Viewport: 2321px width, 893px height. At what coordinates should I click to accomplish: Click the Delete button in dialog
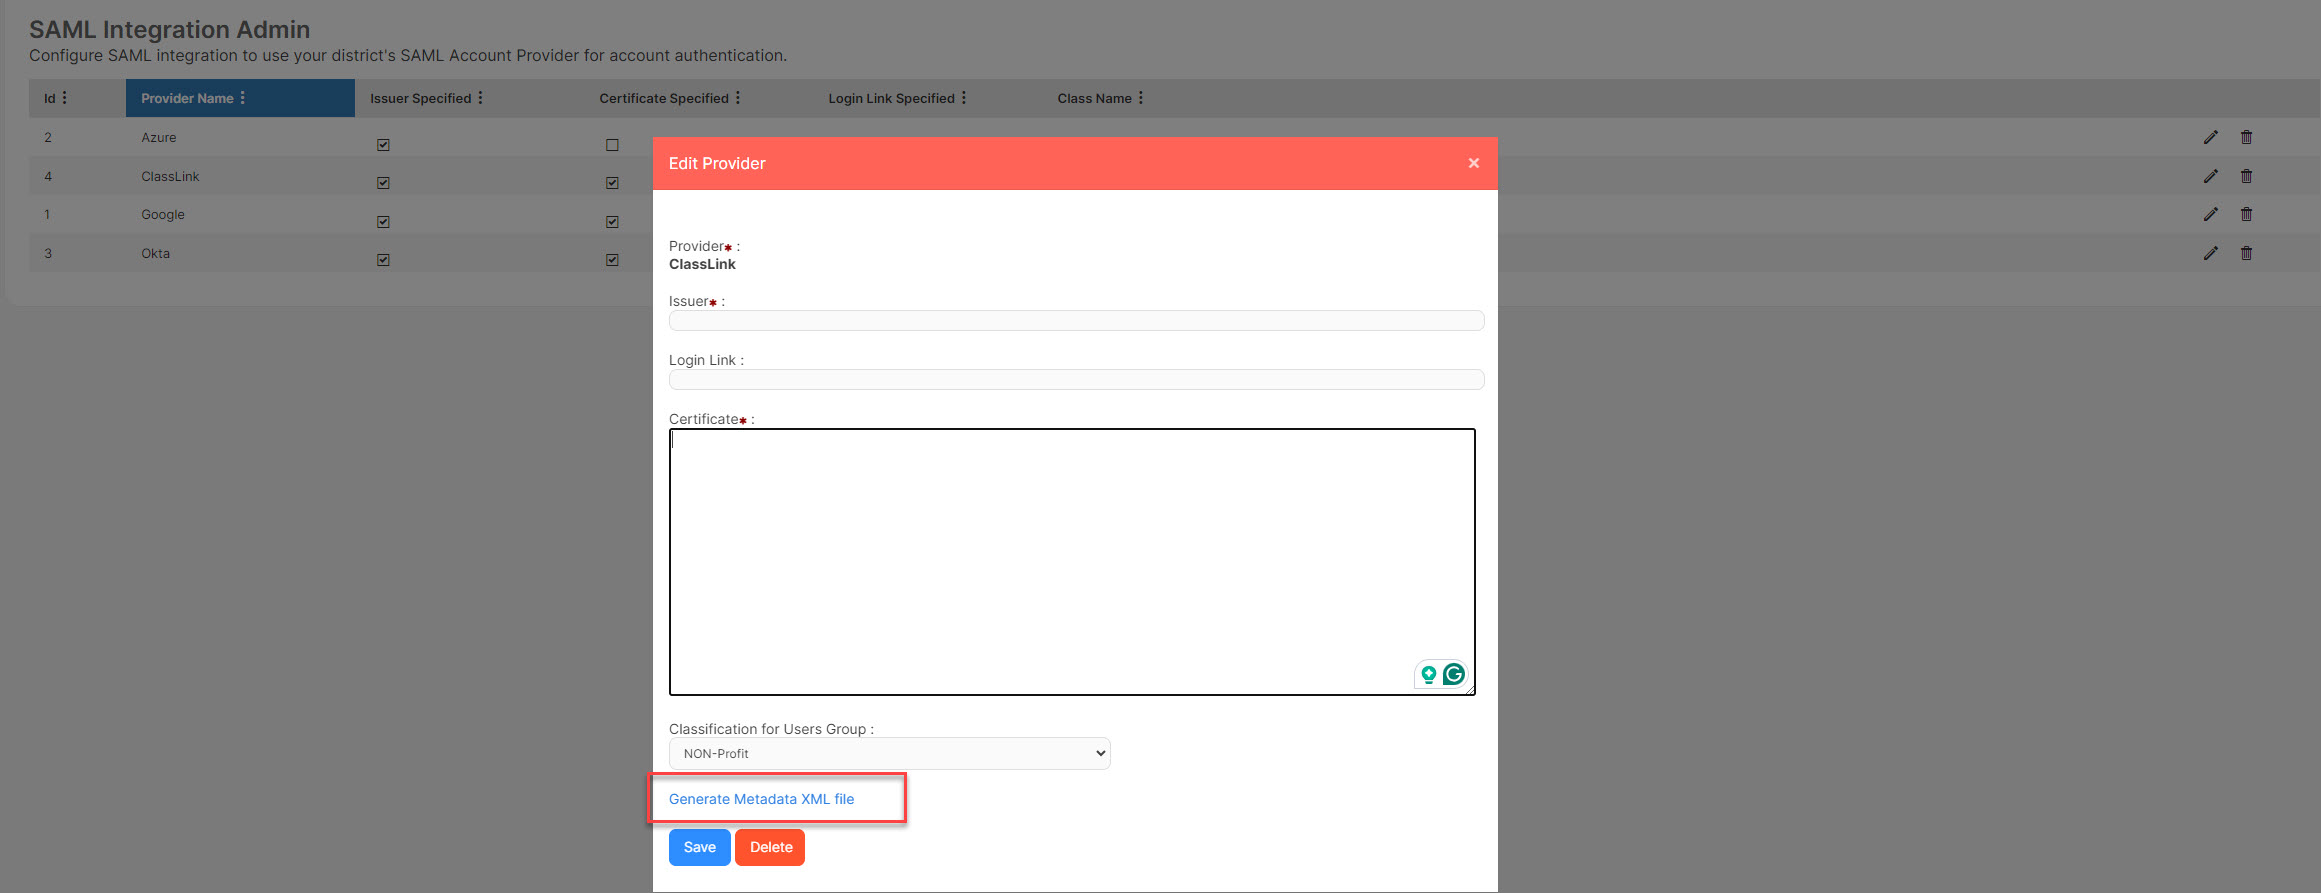[770, 847]
